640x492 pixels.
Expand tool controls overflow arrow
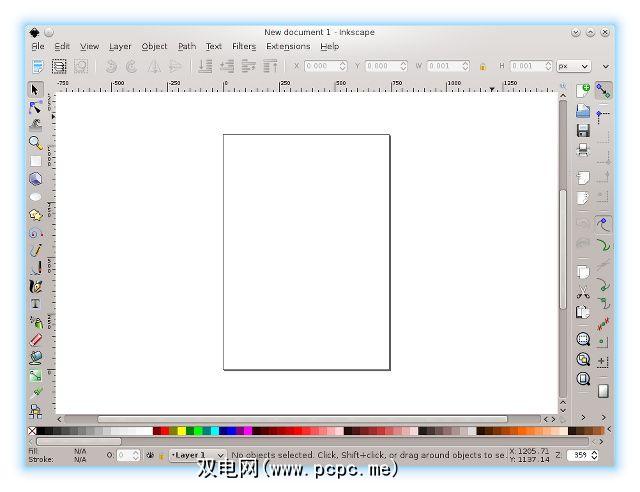[x=606, y=66]
